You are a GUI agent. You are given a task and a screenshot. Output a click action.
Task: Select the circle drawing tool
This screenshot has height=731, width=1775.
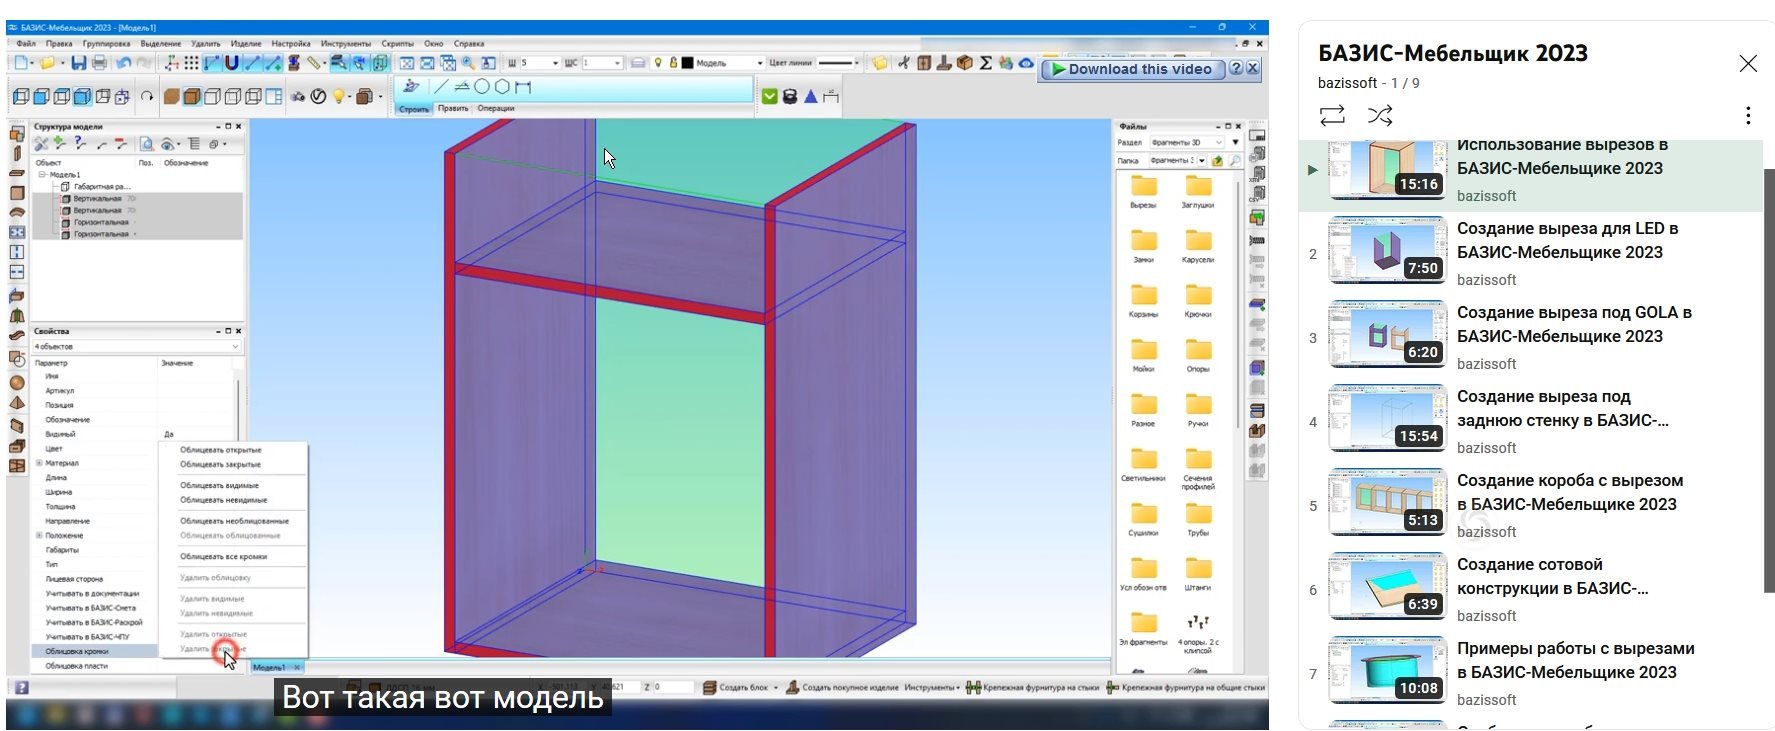coord(482,87)
